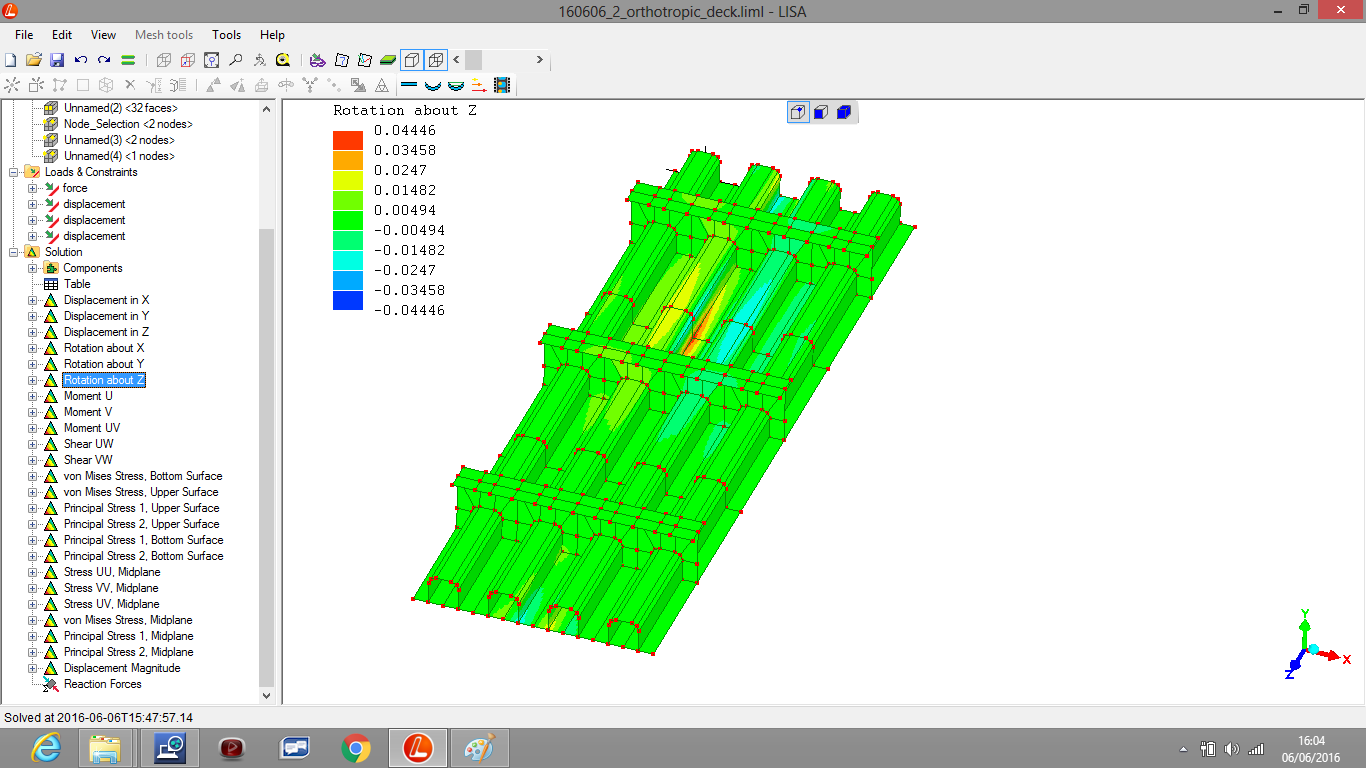Image resolution: width=1366 pixels, height=768 pixels.
Task: Click the magnifier zoom icon
Action: (x=235, y=60)
